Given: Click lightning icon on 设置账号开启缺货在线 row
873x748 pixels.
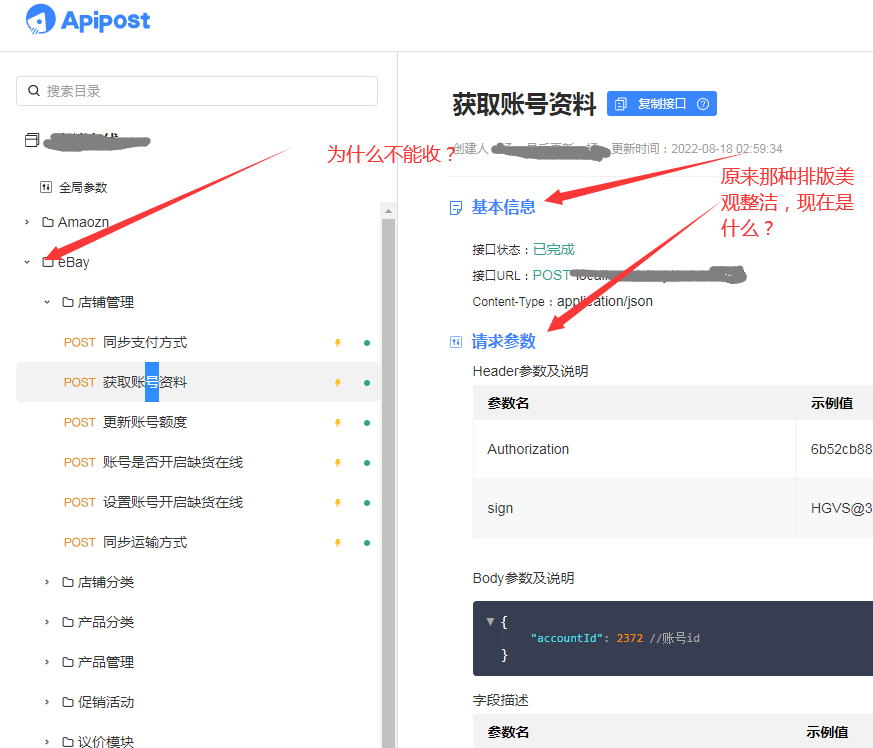Looking at the screenshot, I should pyautogui.click(x=337, y=503).
